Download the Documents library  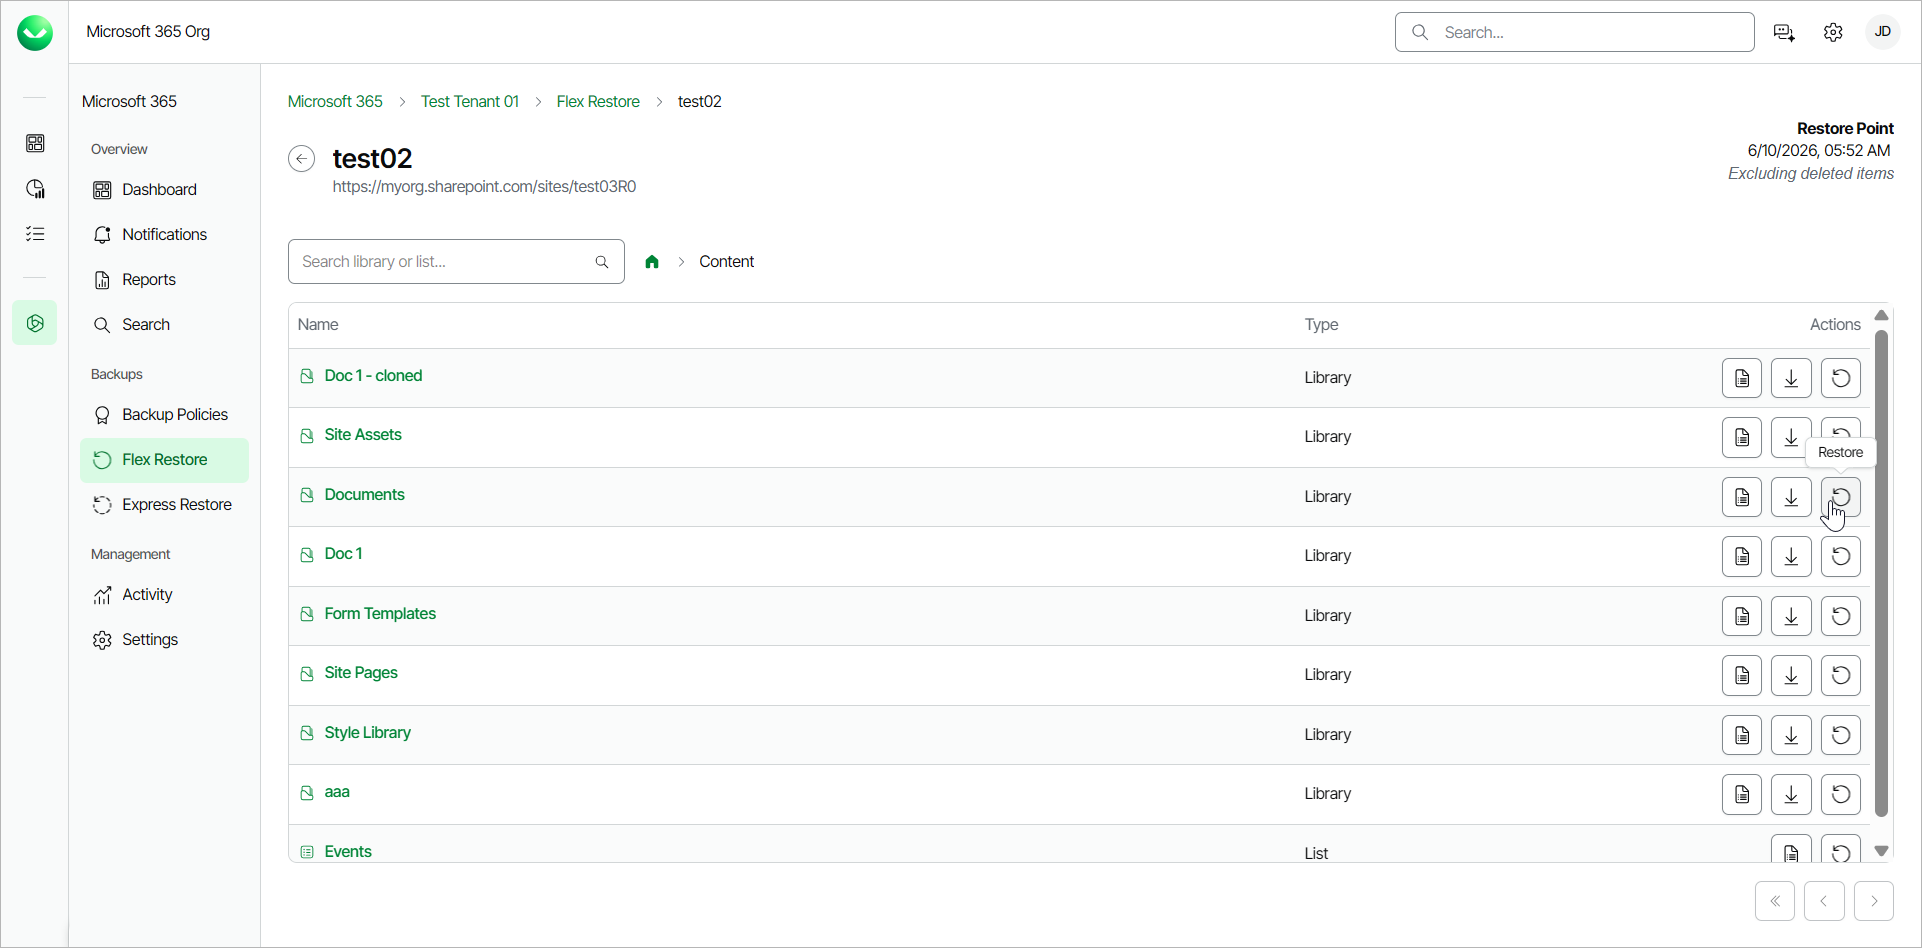pos(1791,497)
